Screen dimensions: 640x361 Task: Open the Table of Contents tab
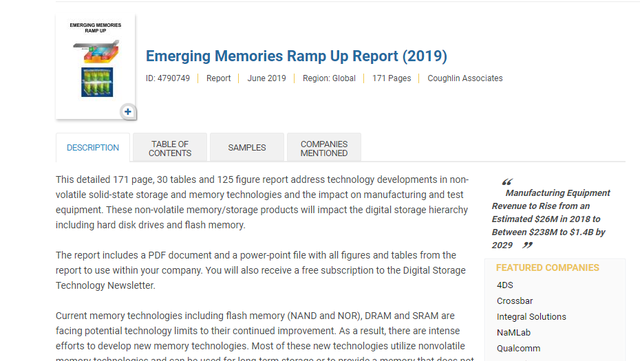(x=170, y=148)
